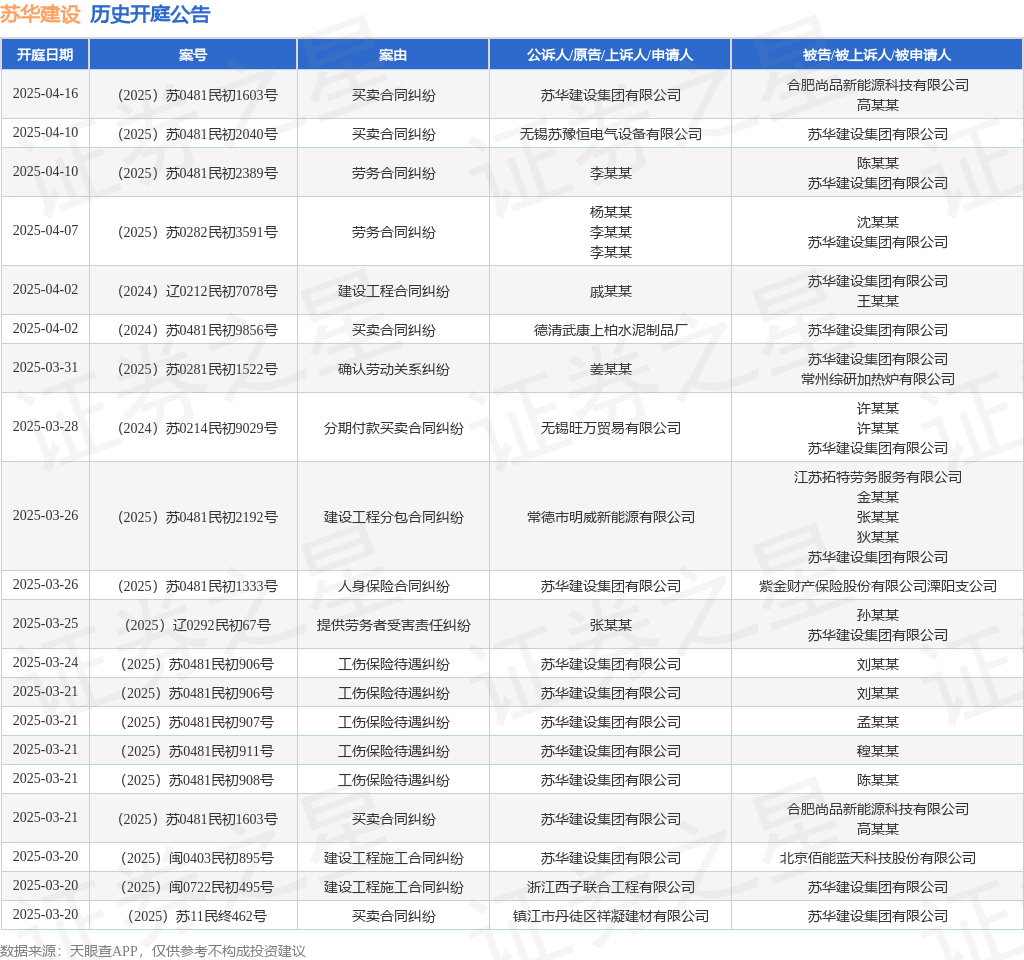Click the cause 提供劳务者受害责任纠纷
The image size is (1024, 960).
click(393, 626)
